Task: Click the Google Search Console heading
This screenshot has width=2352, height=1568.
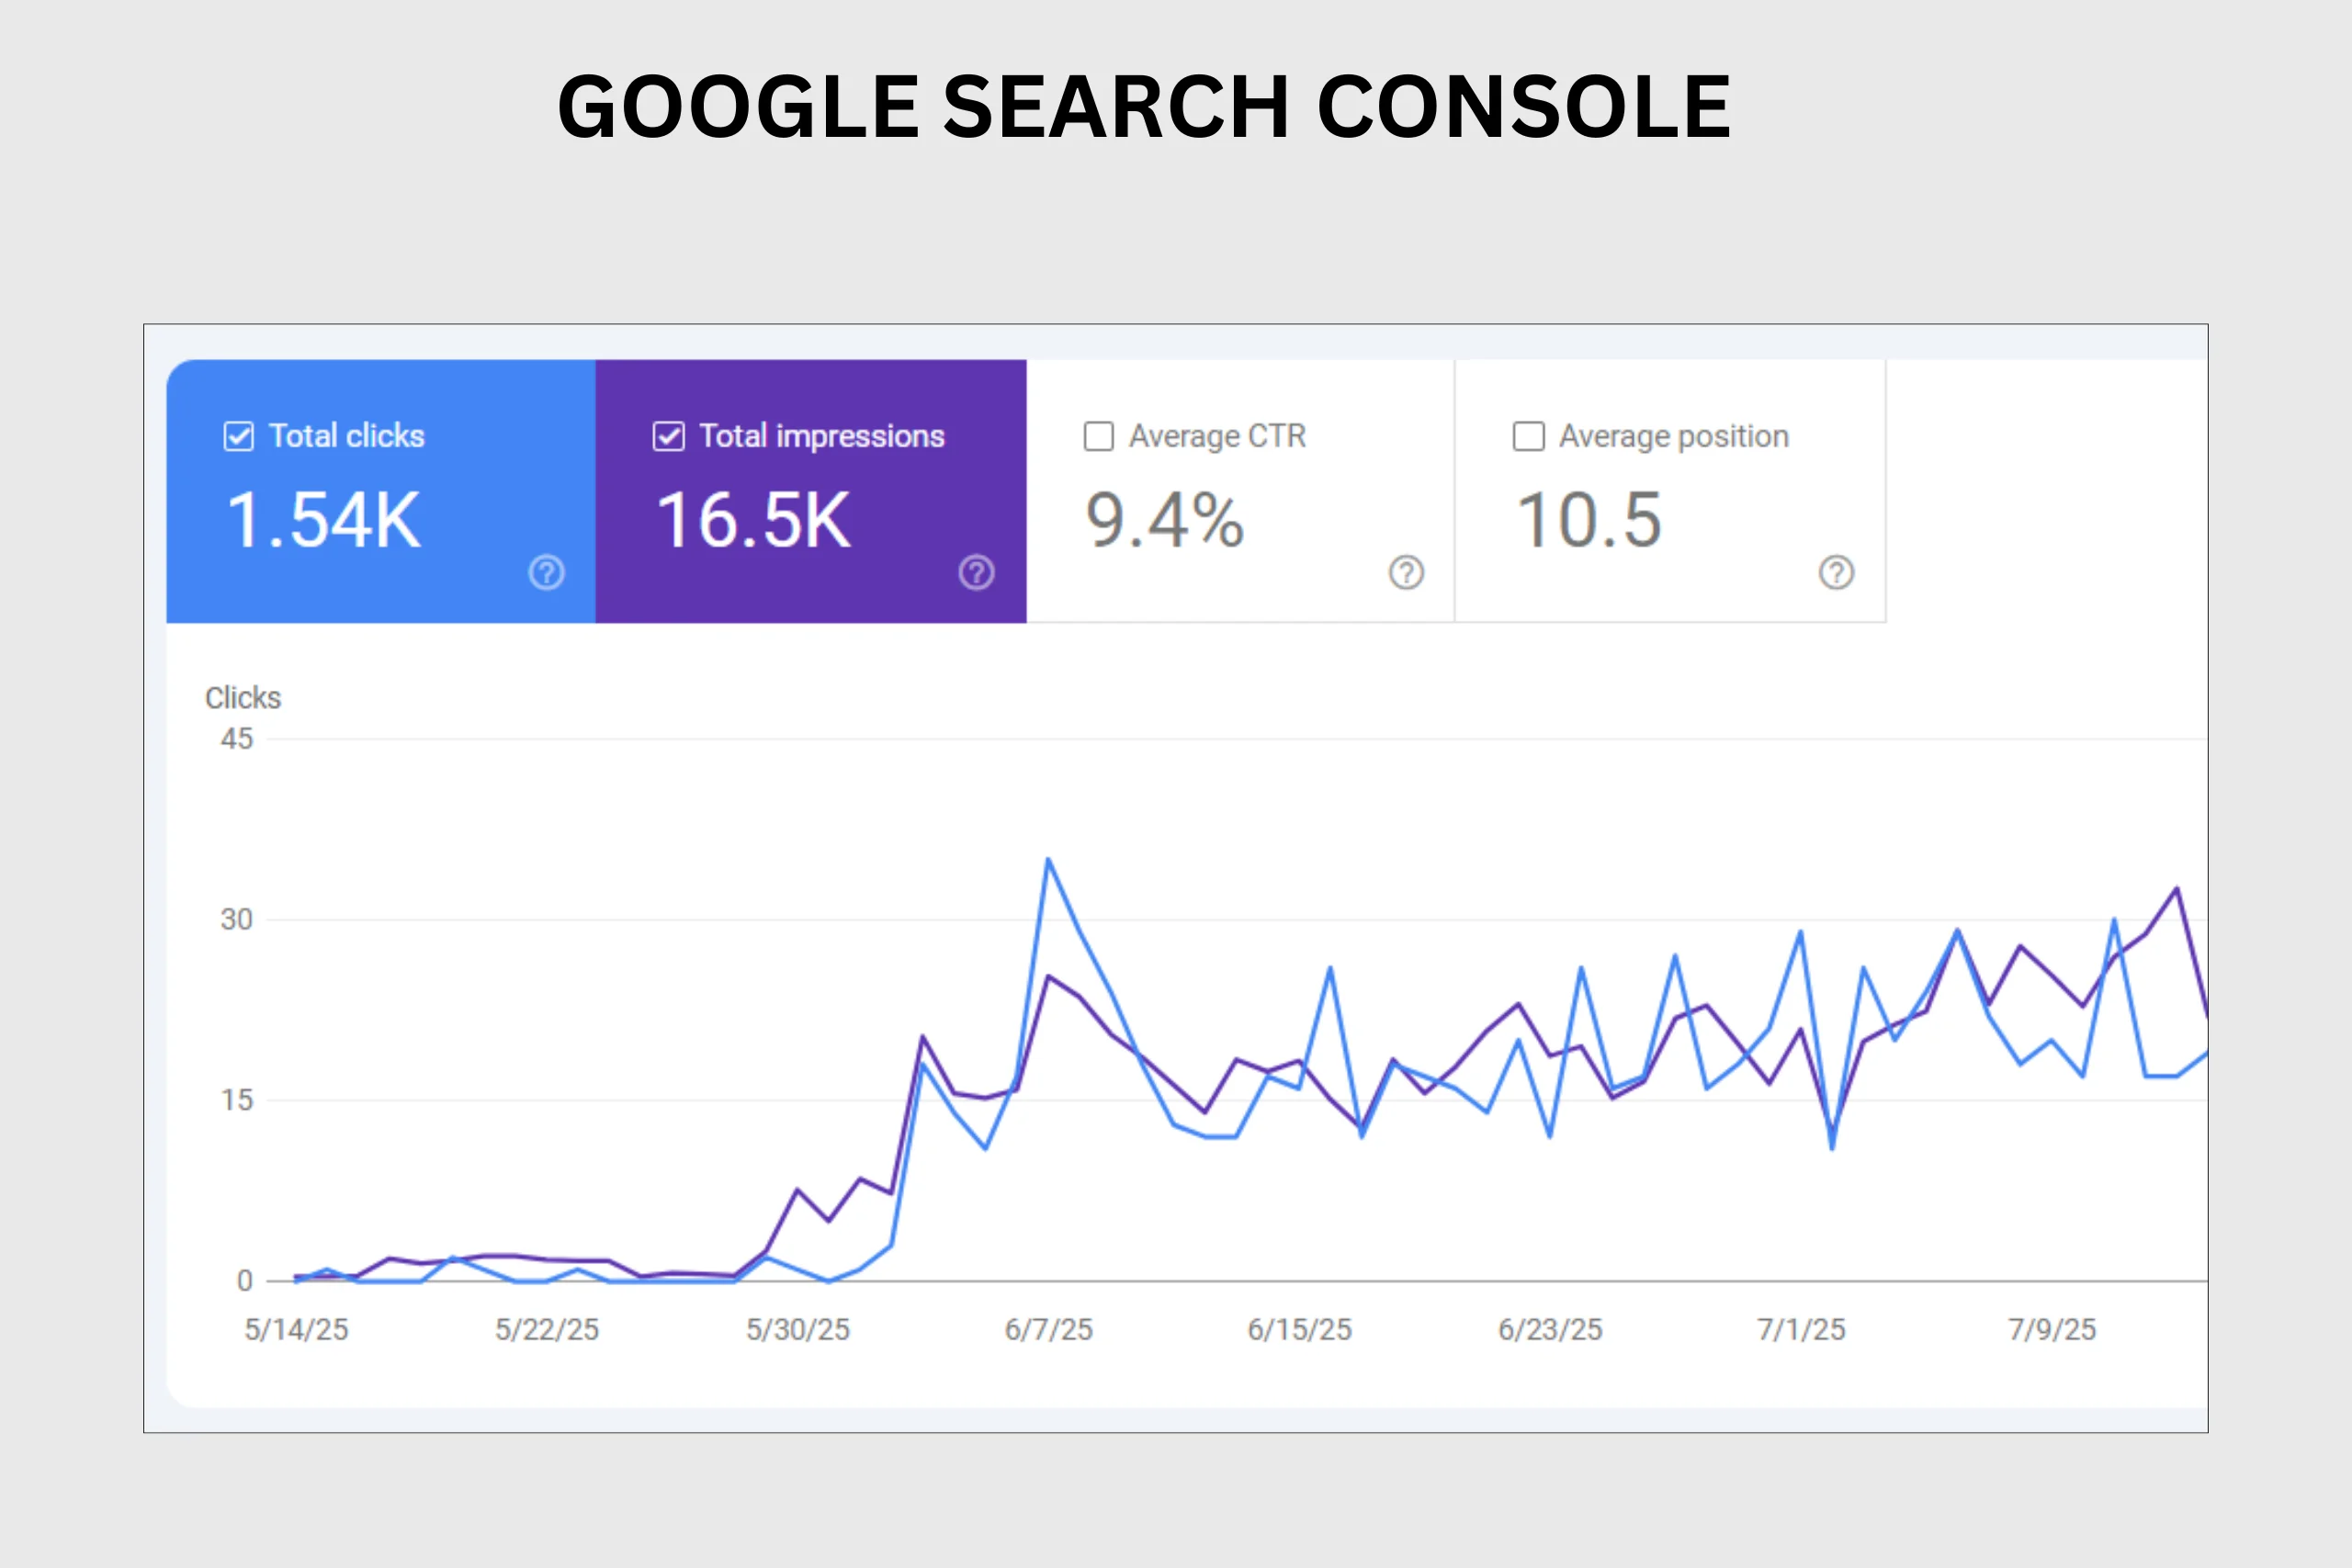Action: pos(1144,107)
